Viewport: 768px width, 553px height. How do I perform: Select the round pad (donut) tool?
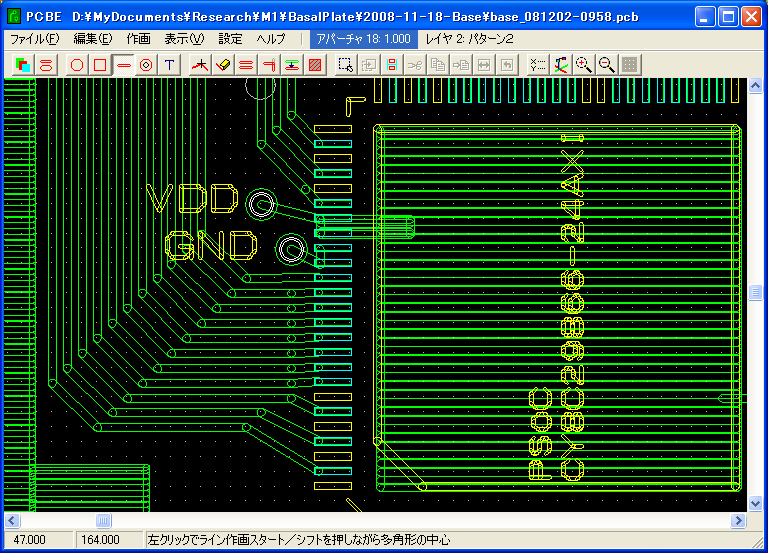click(x=146, y=65)
